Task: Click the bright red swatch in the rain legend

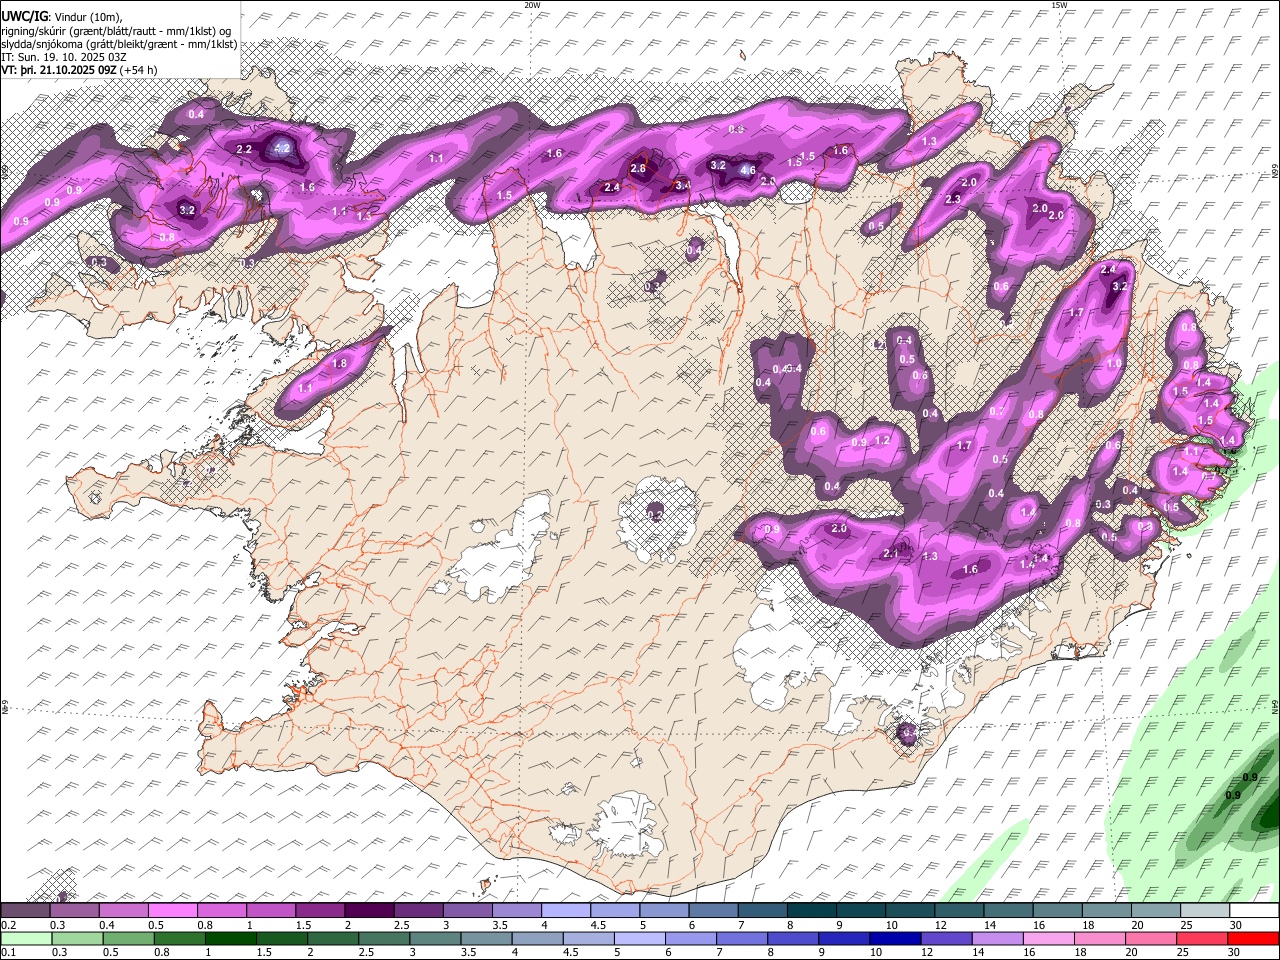Action: click(x=1253, y=938)
